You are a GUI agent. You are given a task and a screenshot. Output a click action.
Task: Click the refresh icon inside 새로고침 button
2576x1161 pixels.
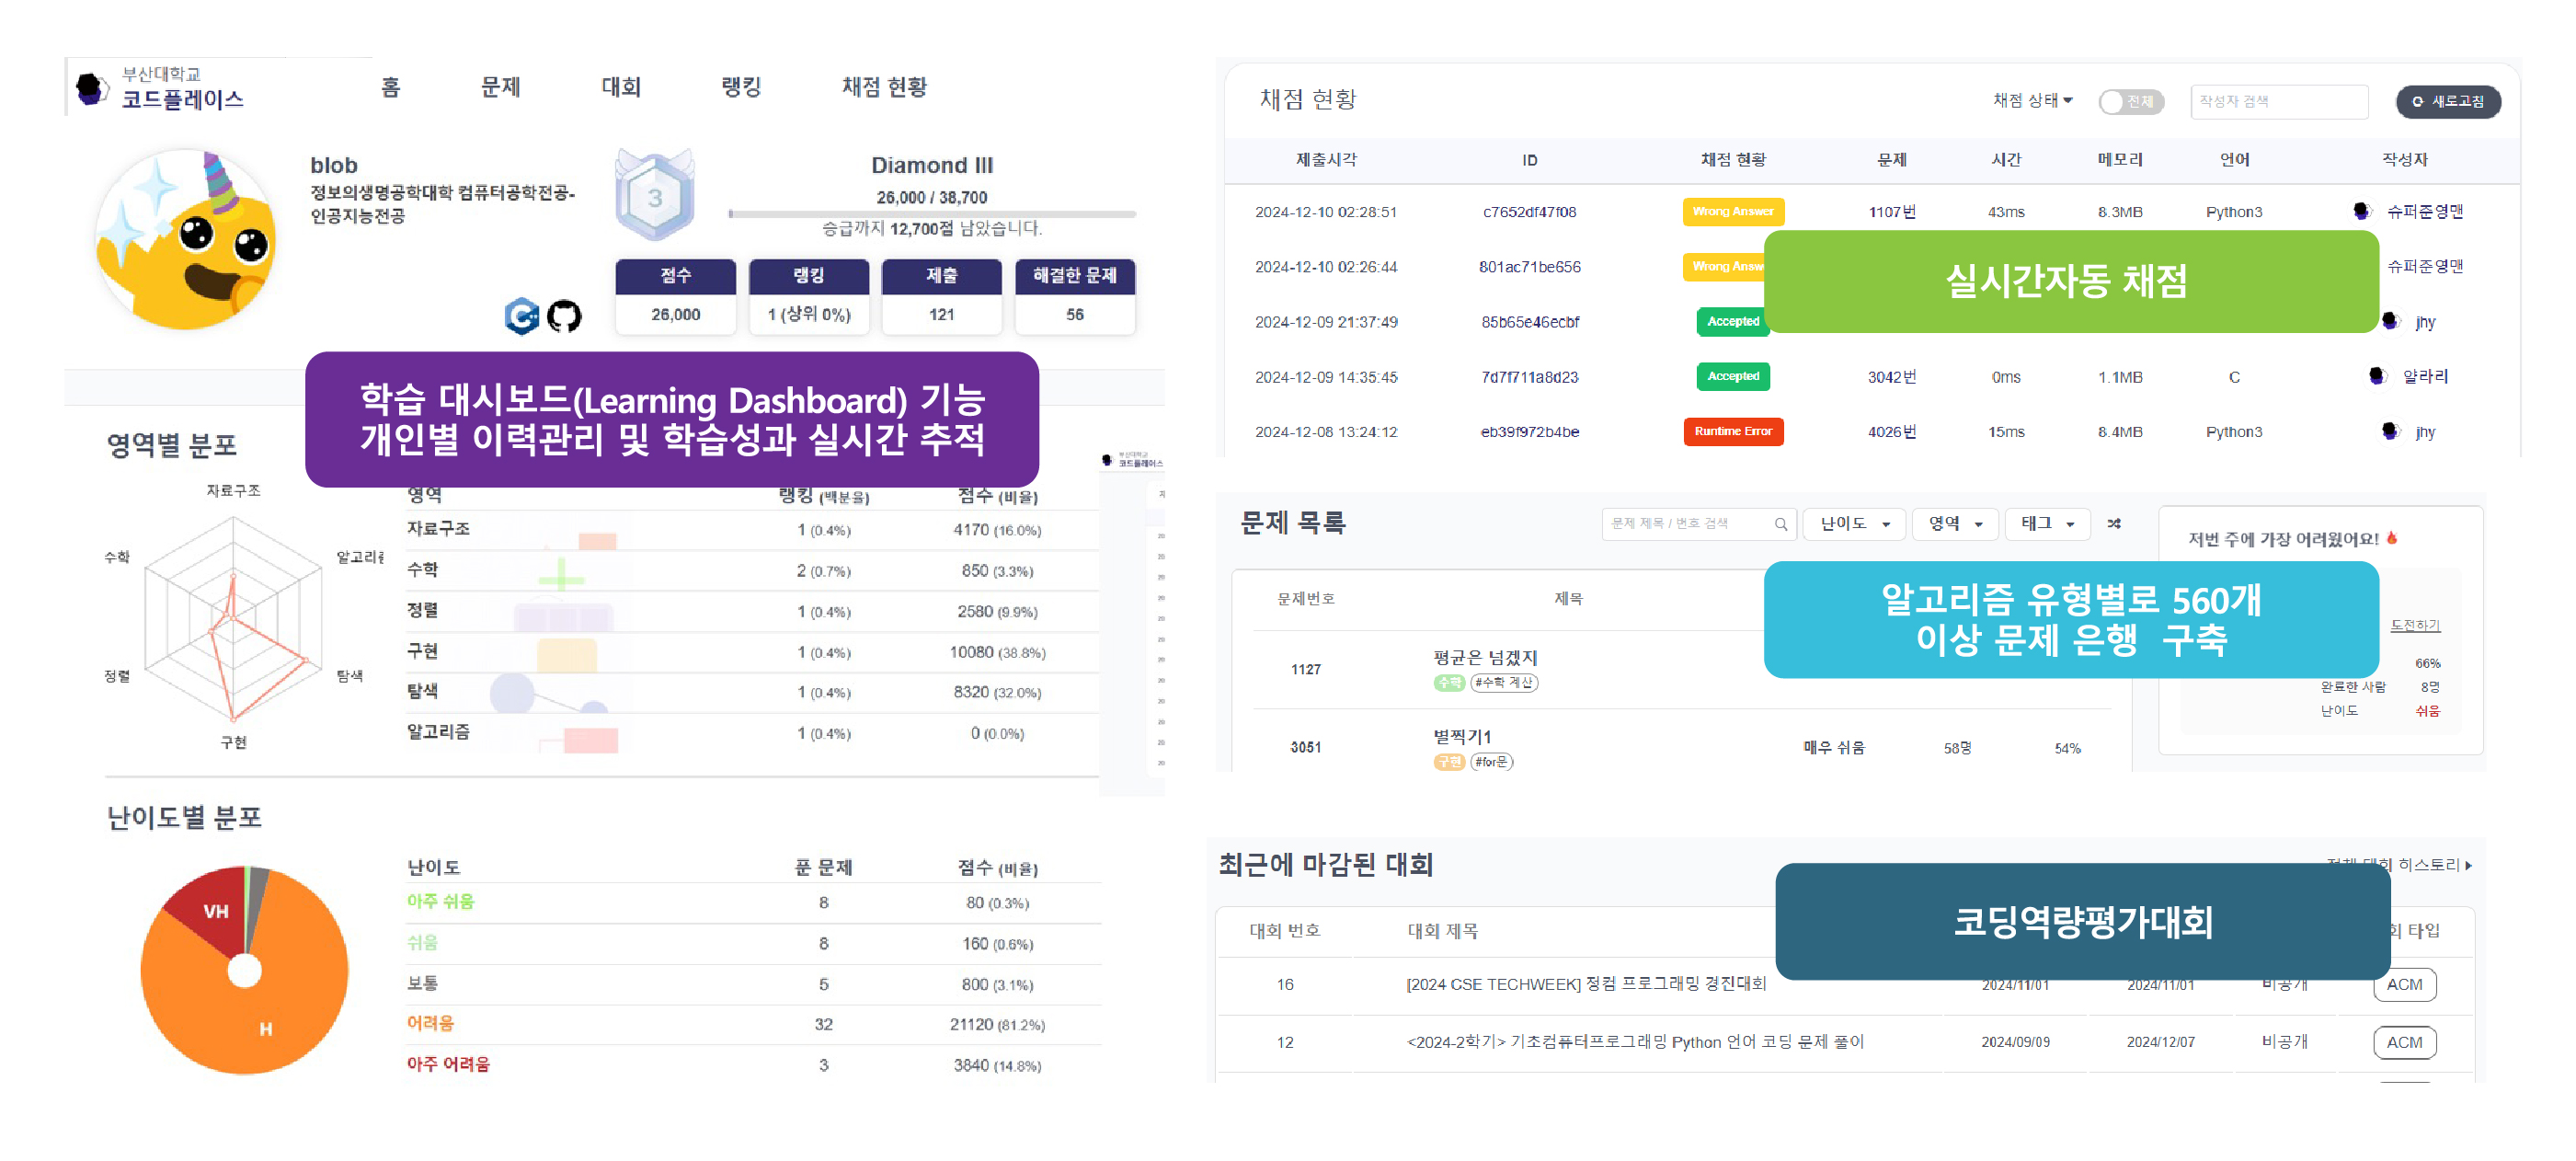(2417, 101)
